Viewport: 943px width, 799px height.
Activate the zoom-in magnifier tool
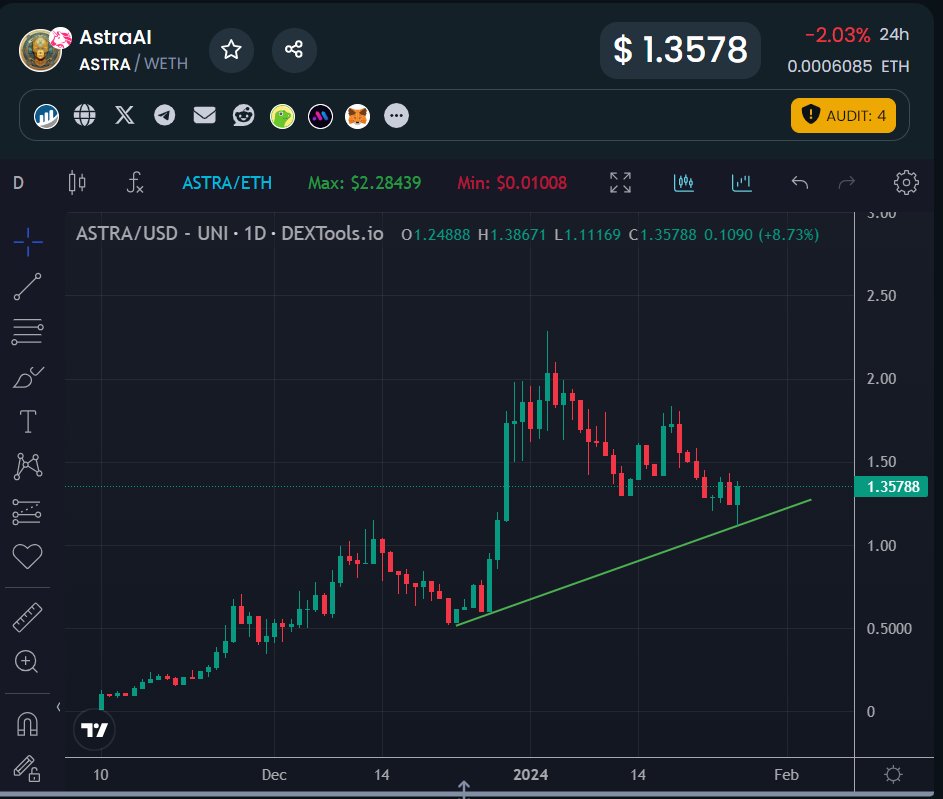(26, 662)
